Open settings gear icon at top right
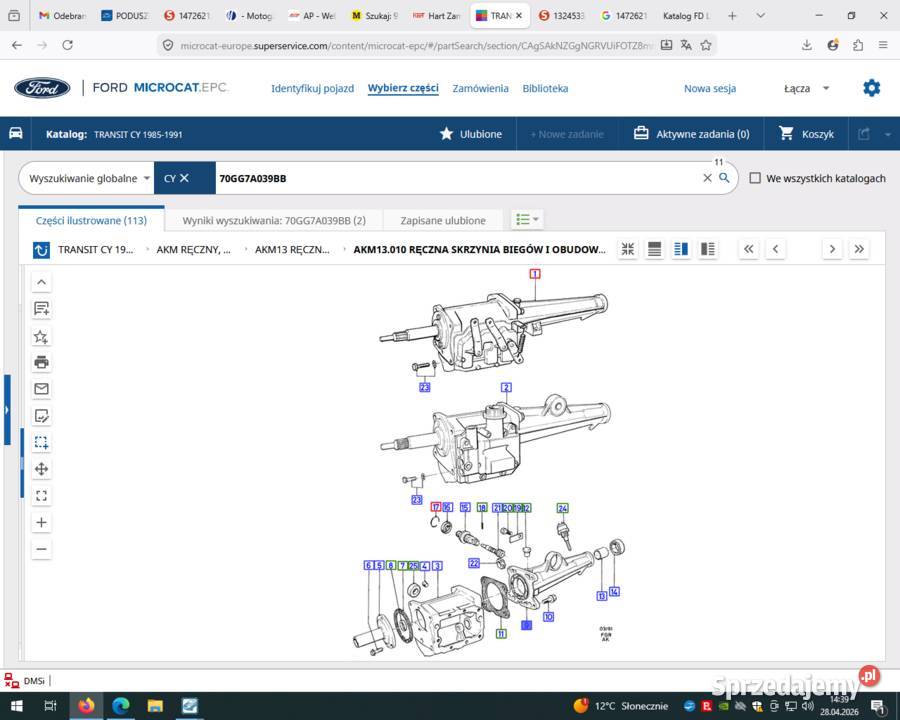900x720 pixels. click(871, 88)
